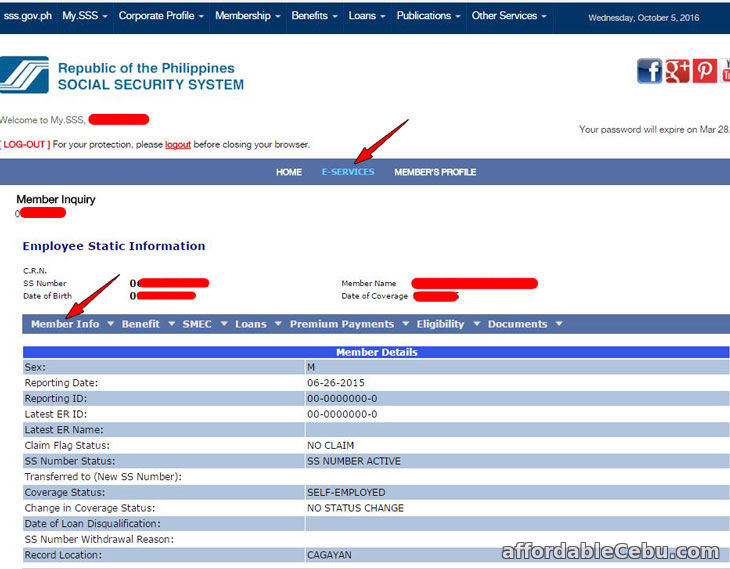Open the Facebook social icon
This screenshot has height=569, width=730.
click(x=649, y=71)
